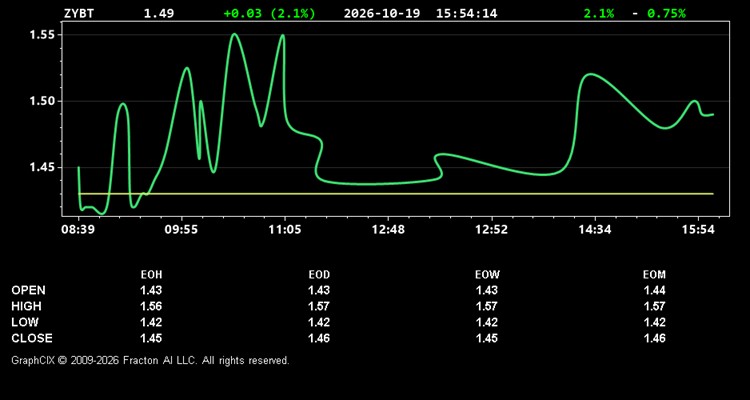Click the 1.50 price axis label

(42, 101)
